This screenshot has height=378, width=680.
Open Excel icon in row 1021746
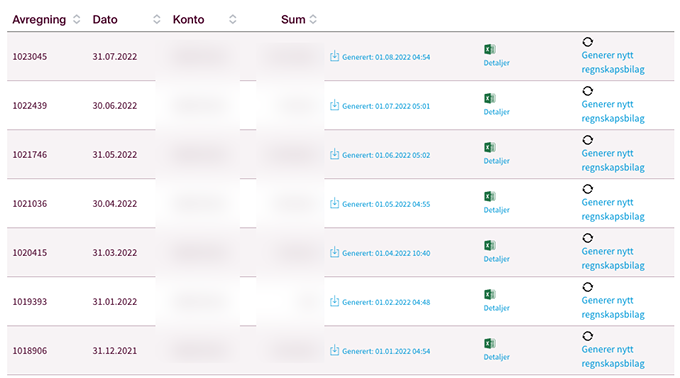point(490,147)
